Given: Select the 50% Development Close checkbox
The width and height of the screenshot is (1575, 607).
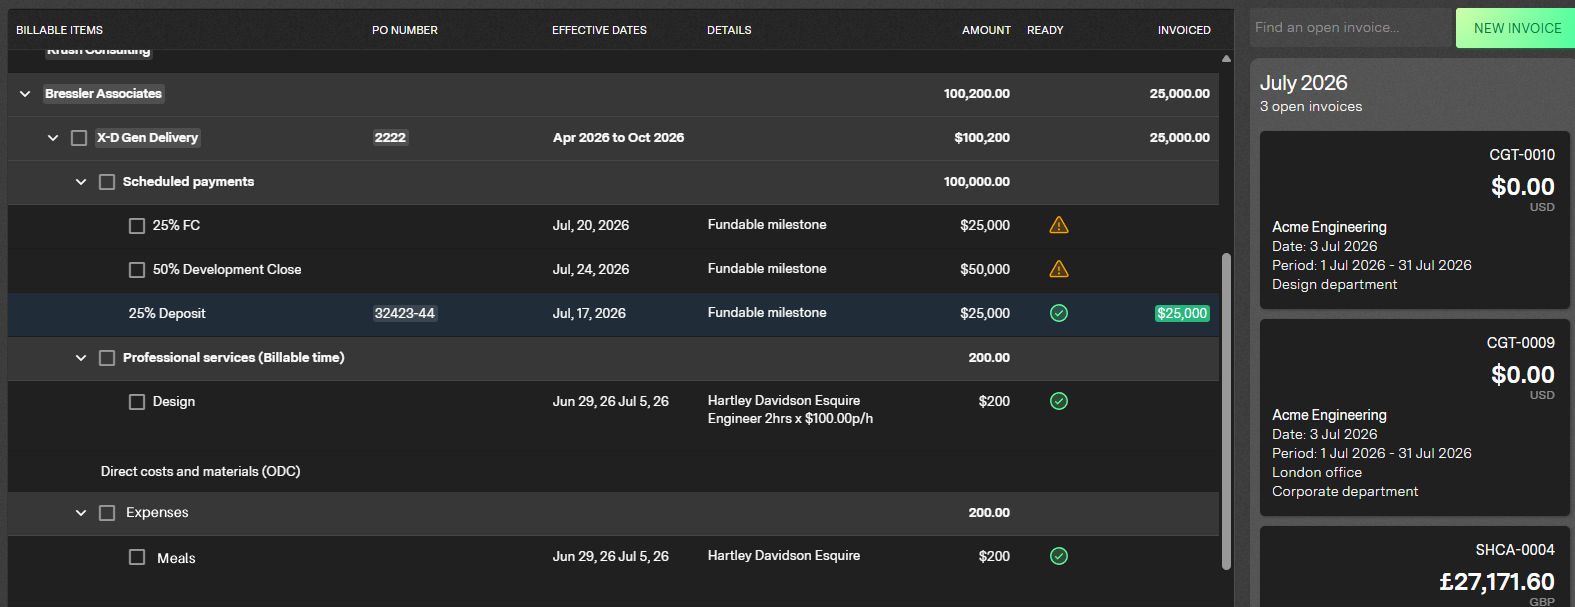Looking at the screenshot, I should [137, 270].
